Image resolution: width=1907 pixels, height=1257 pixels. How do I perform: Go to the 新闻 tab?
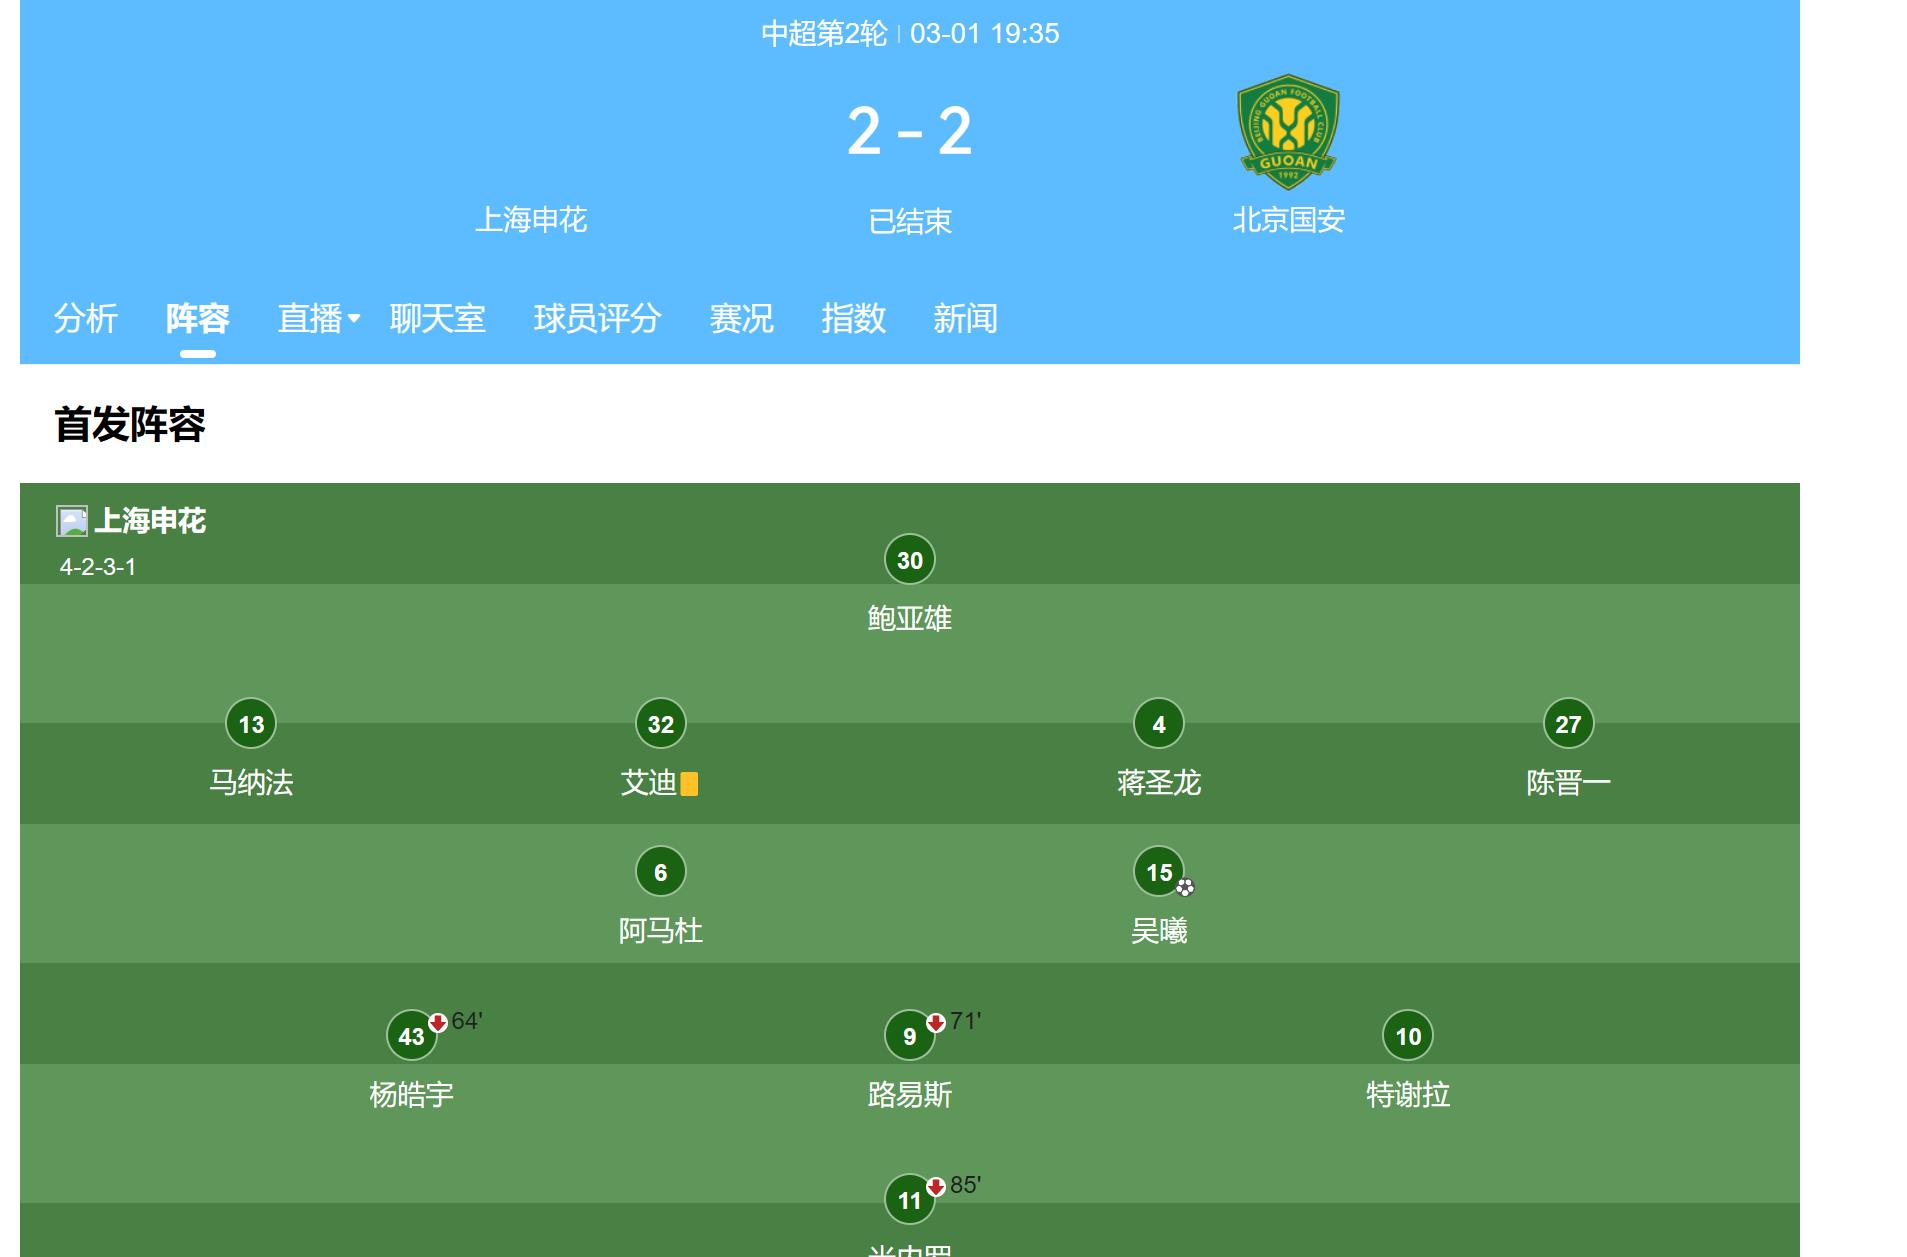coord(966,319)
